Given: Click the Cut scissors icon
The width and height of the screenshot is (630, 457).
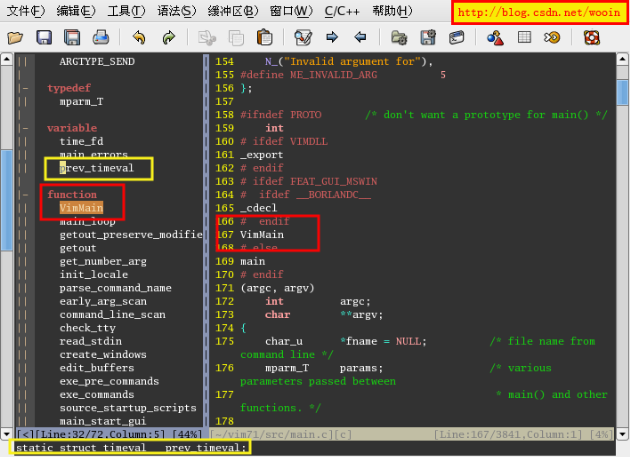Looking at the screenshot, I should 207,38.
